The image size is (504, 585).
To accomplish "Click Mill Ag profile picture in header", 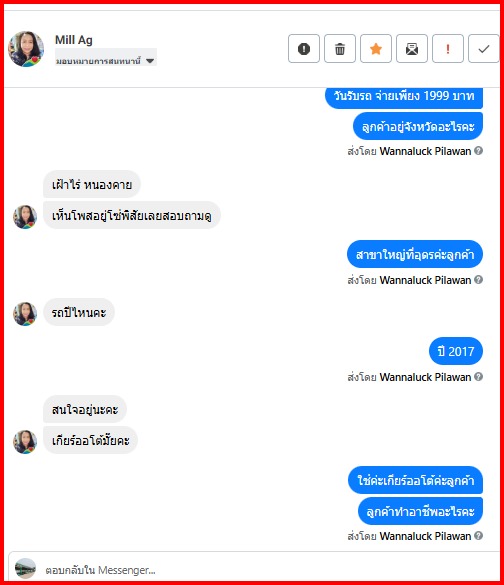I will pos(26,49).
